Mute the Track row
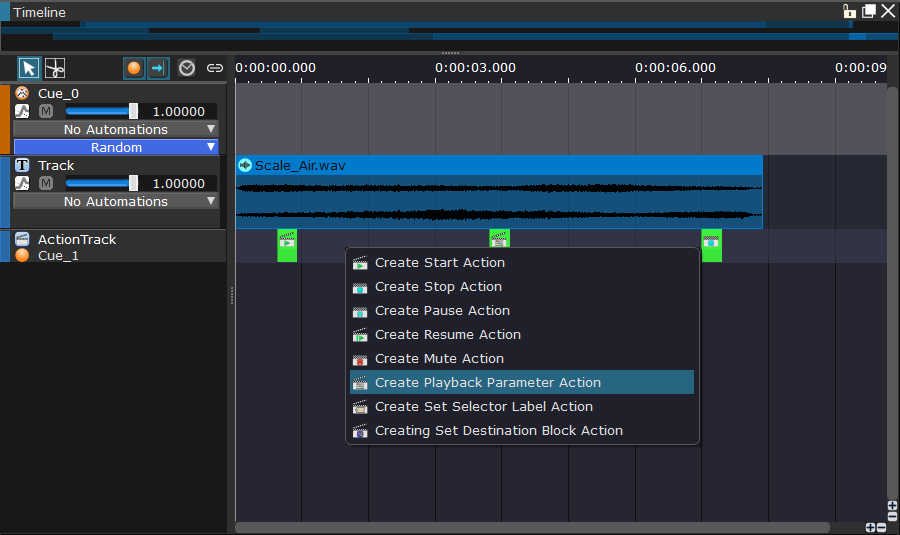 45,183
